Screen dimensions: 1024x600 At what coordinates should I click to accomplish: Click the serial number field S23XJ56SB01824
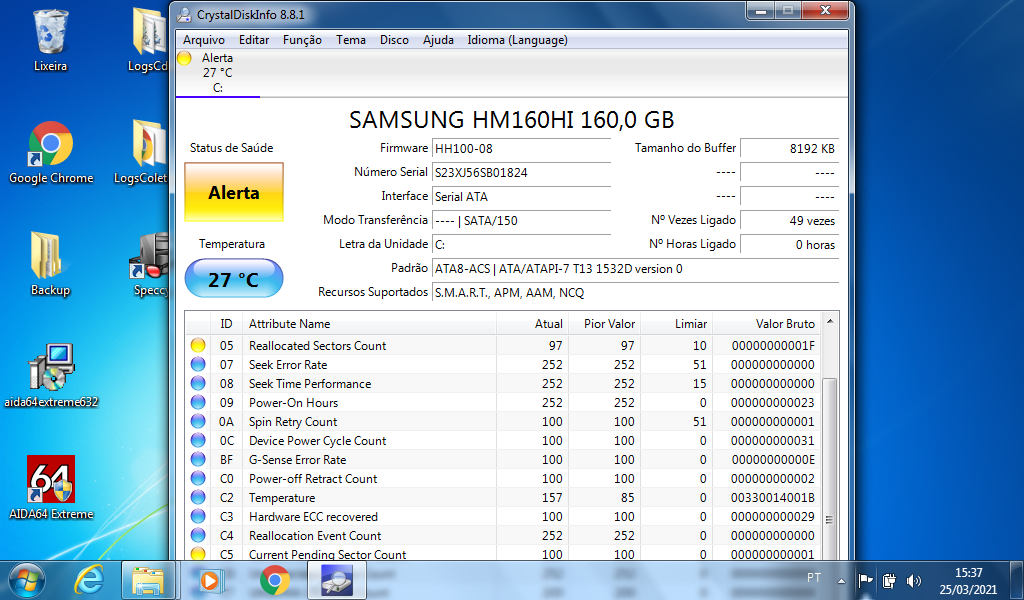click(522, 173)
